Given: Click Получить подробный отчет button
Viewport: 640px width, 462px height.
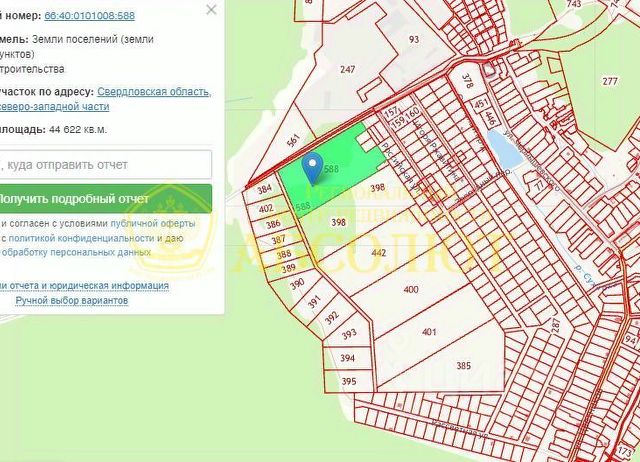Looking at the screenshot, I should point(105,199).
